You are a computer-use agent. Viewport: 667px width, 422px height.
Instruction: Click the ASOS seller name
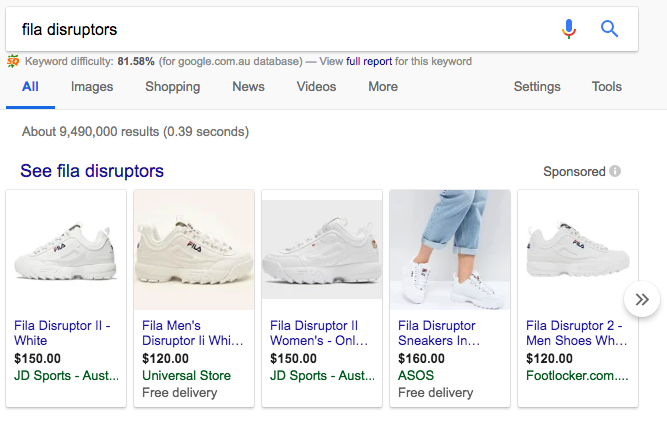pos(416,376)
